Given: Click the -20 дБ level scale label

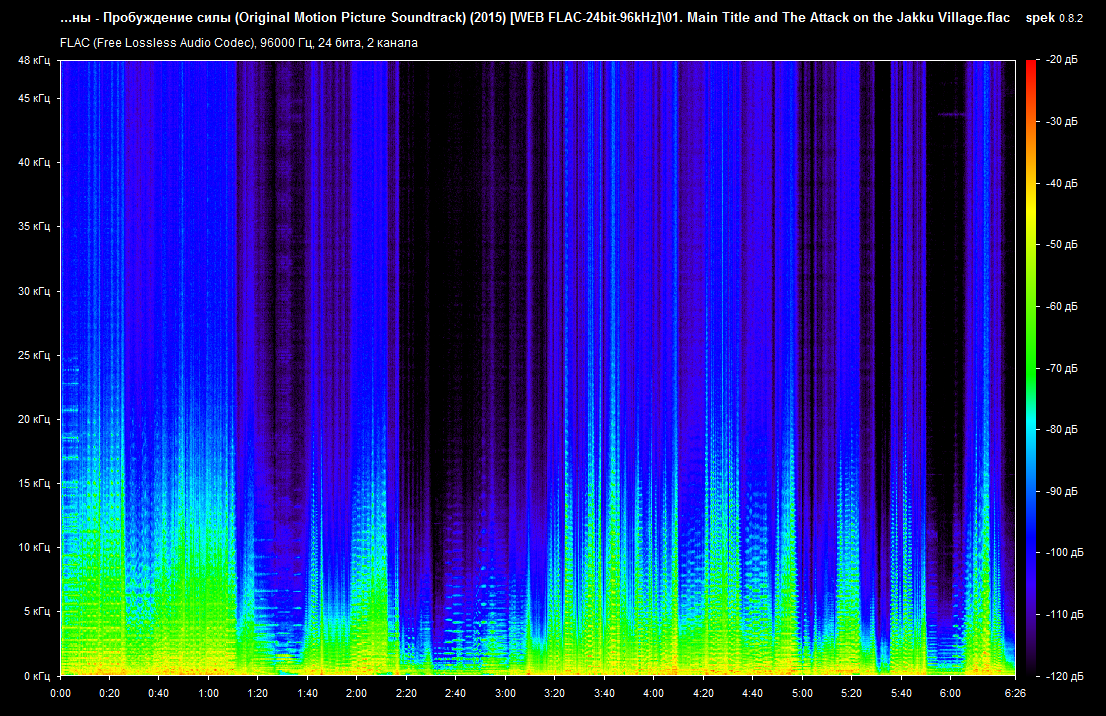Looking at the screenshot, I should coord(1062,61).
